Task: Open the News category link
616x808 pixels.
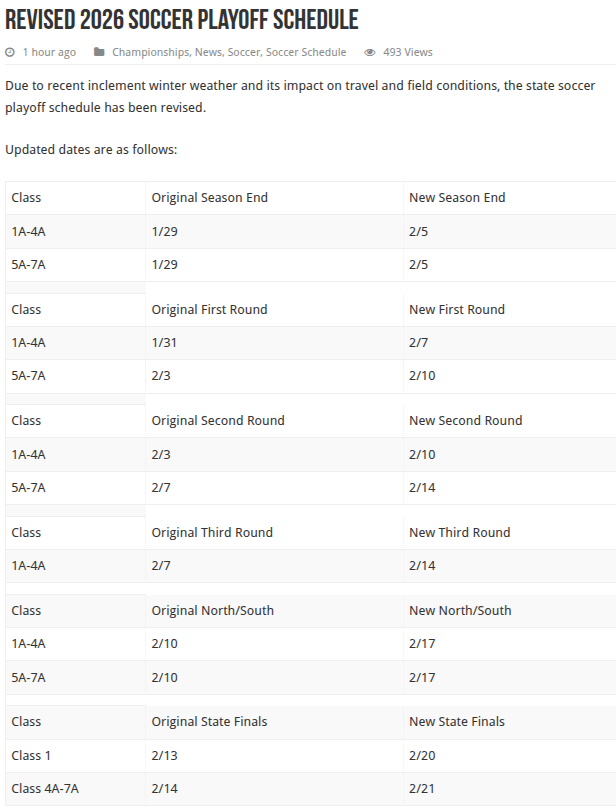Action: (209, 52)
